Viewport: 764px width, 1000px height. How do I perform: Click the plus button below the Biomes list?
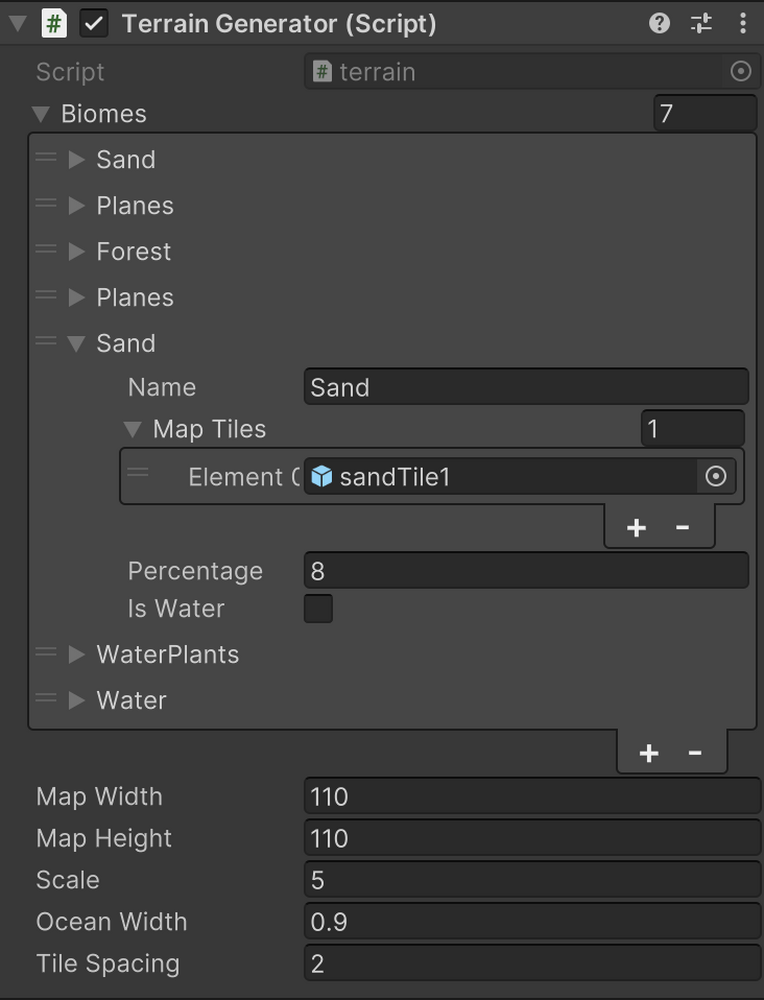(x=648, y=753)
